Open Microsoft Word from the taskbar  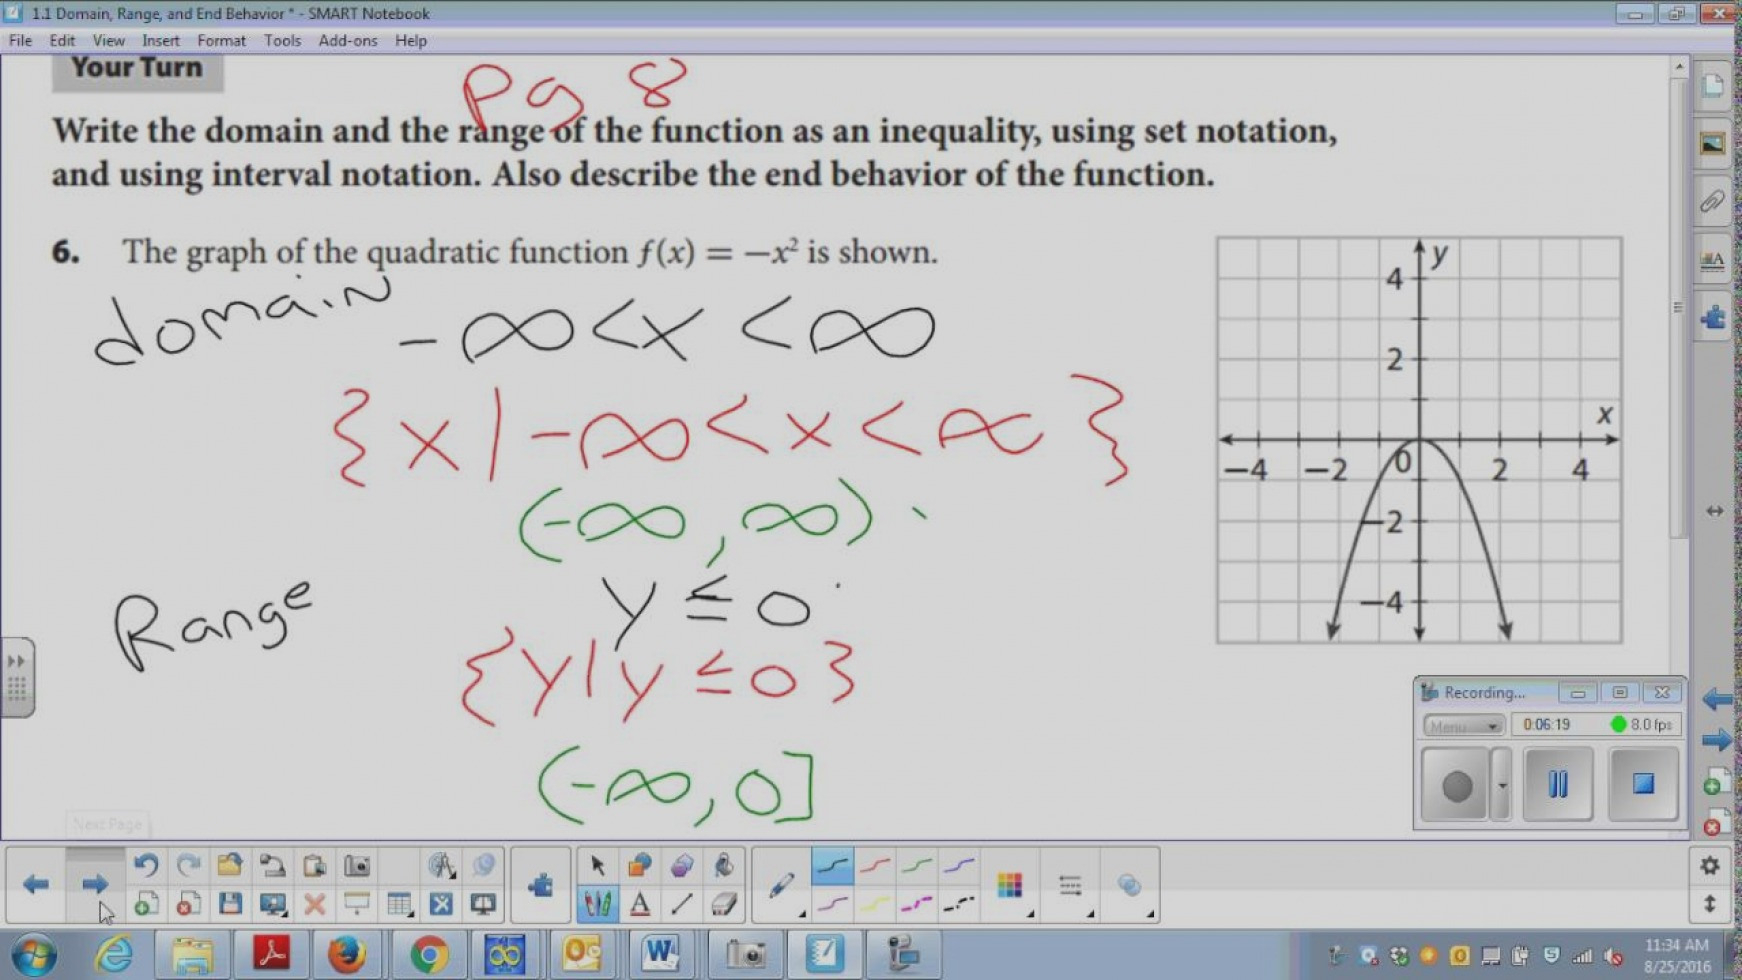point(660,955)
